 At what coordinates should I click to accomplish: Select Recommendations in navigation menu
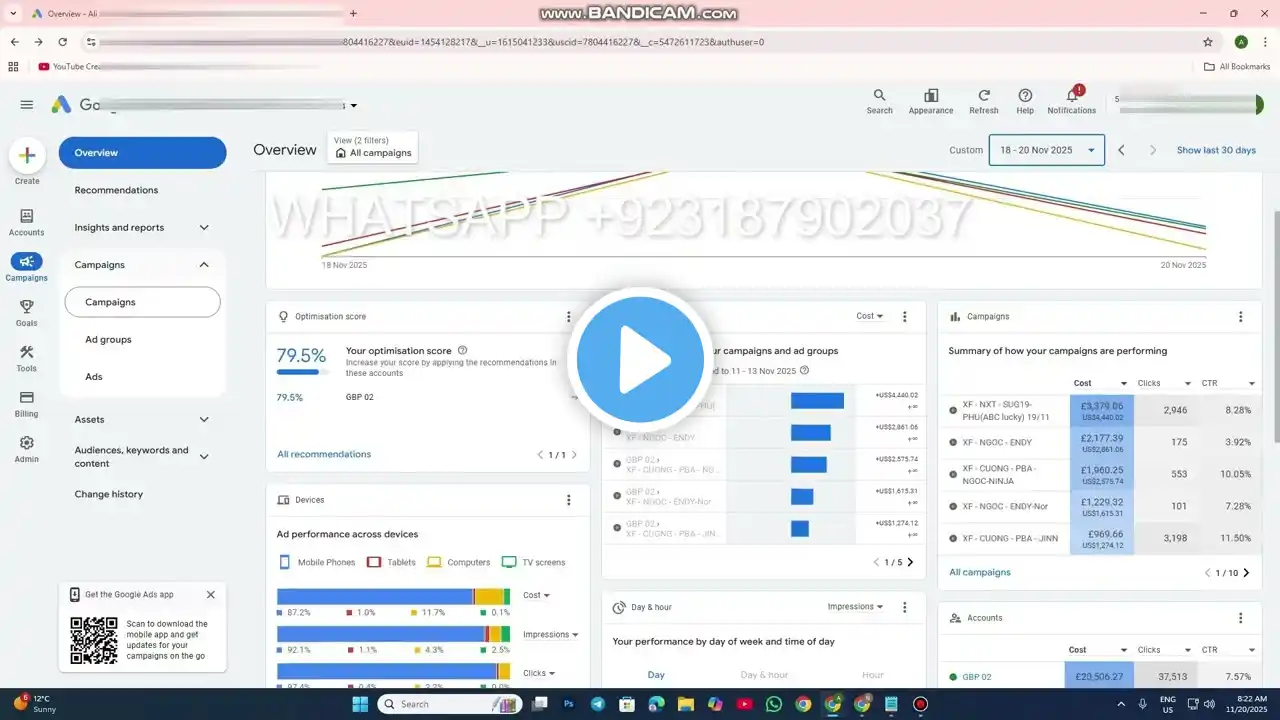point(116,190)
